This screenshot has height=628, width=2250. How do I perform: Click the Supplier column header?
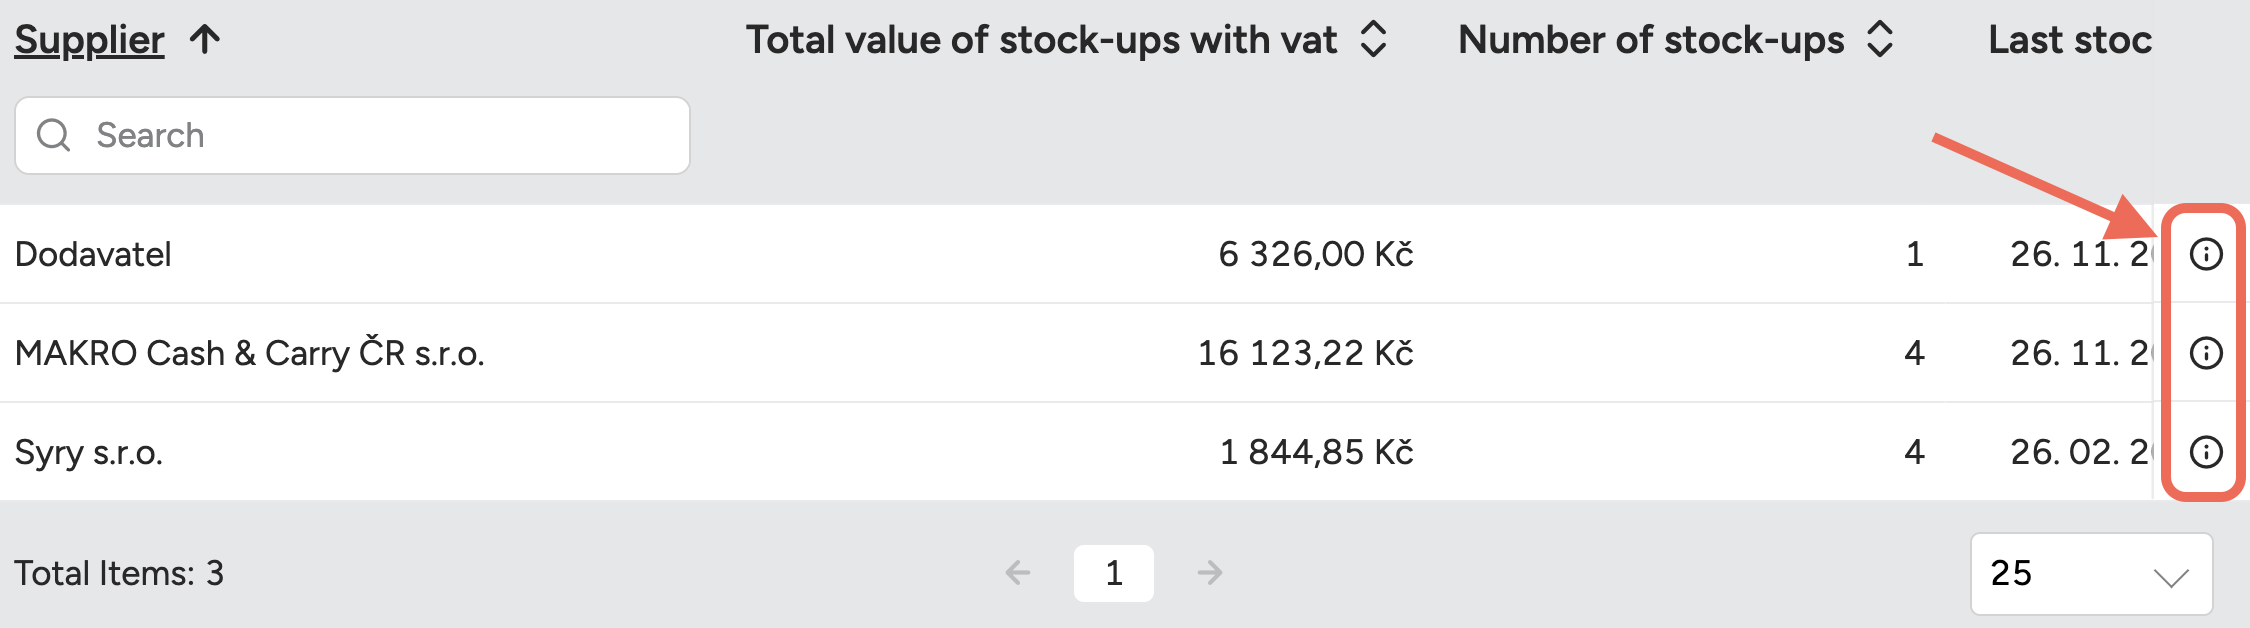tap(89, 40)
